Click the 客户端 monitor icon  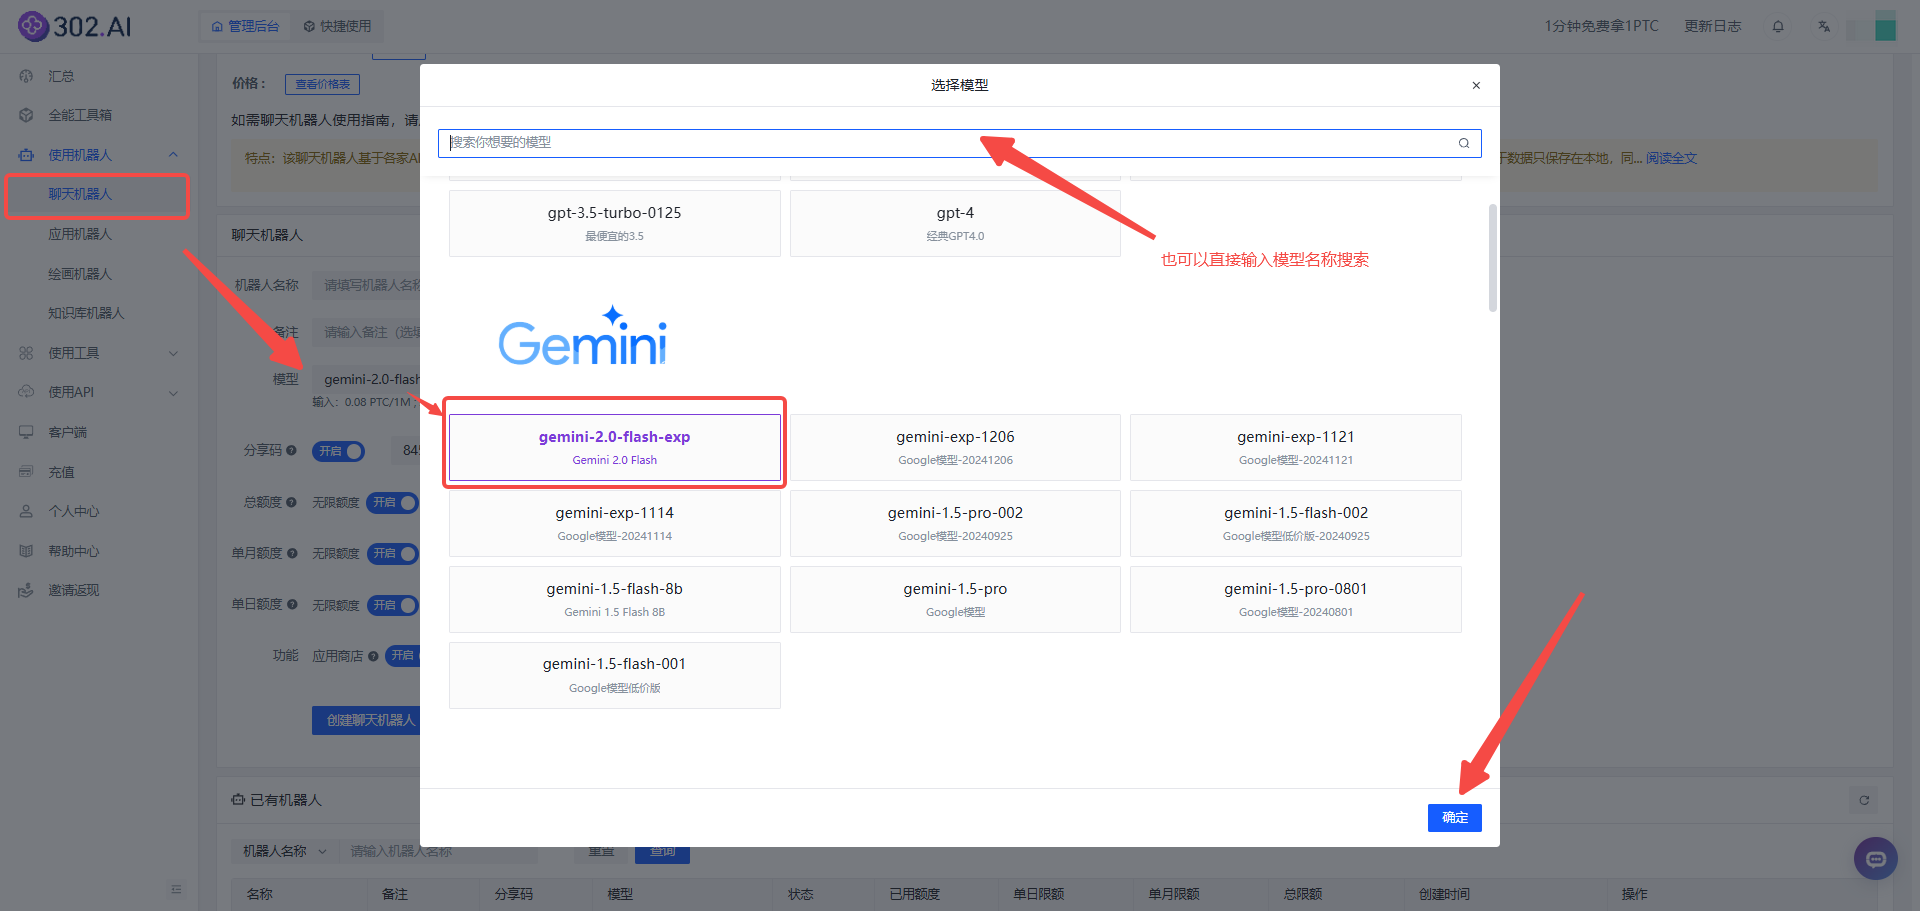(x=26, y=432)
